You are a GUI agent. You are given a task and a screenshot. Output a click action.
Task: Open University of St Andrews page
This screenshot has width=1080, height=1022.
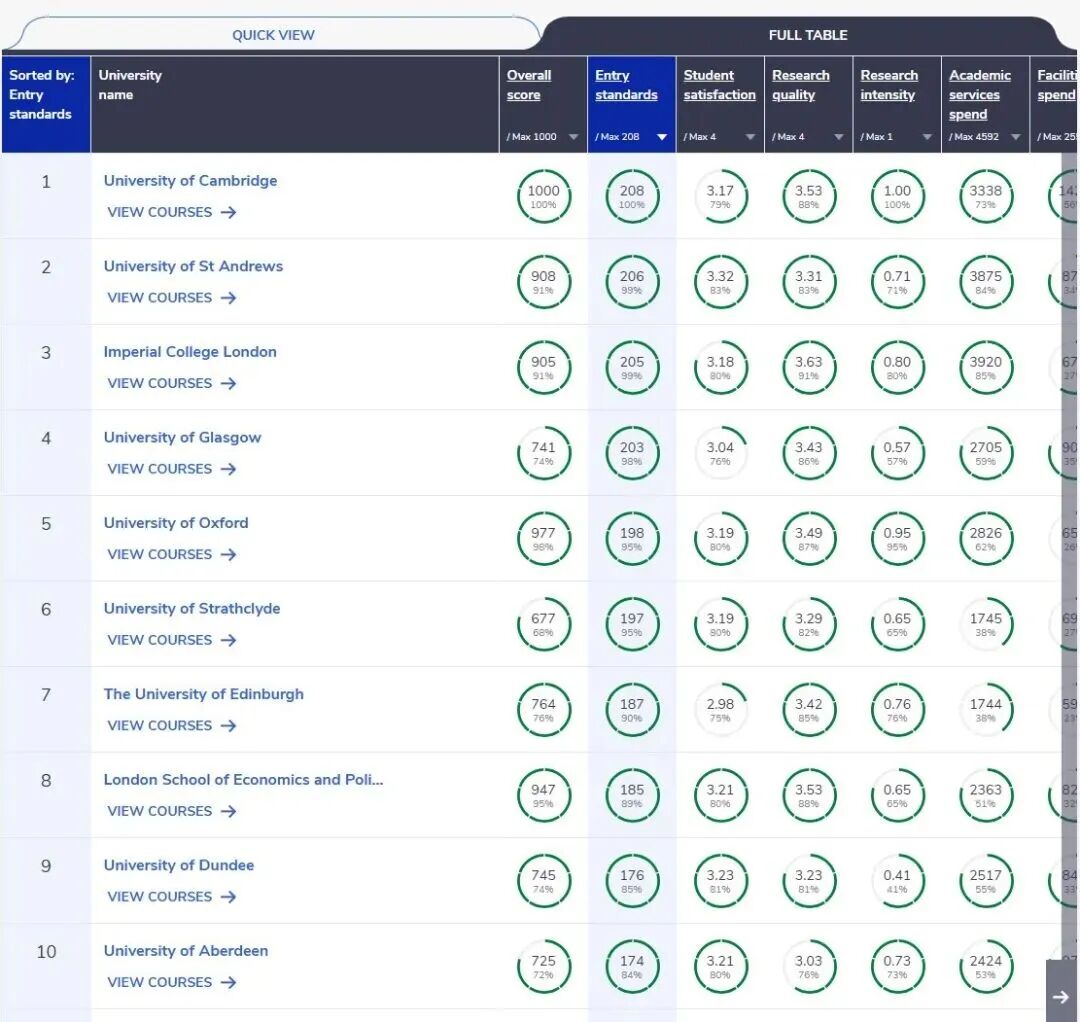point(193,266)
